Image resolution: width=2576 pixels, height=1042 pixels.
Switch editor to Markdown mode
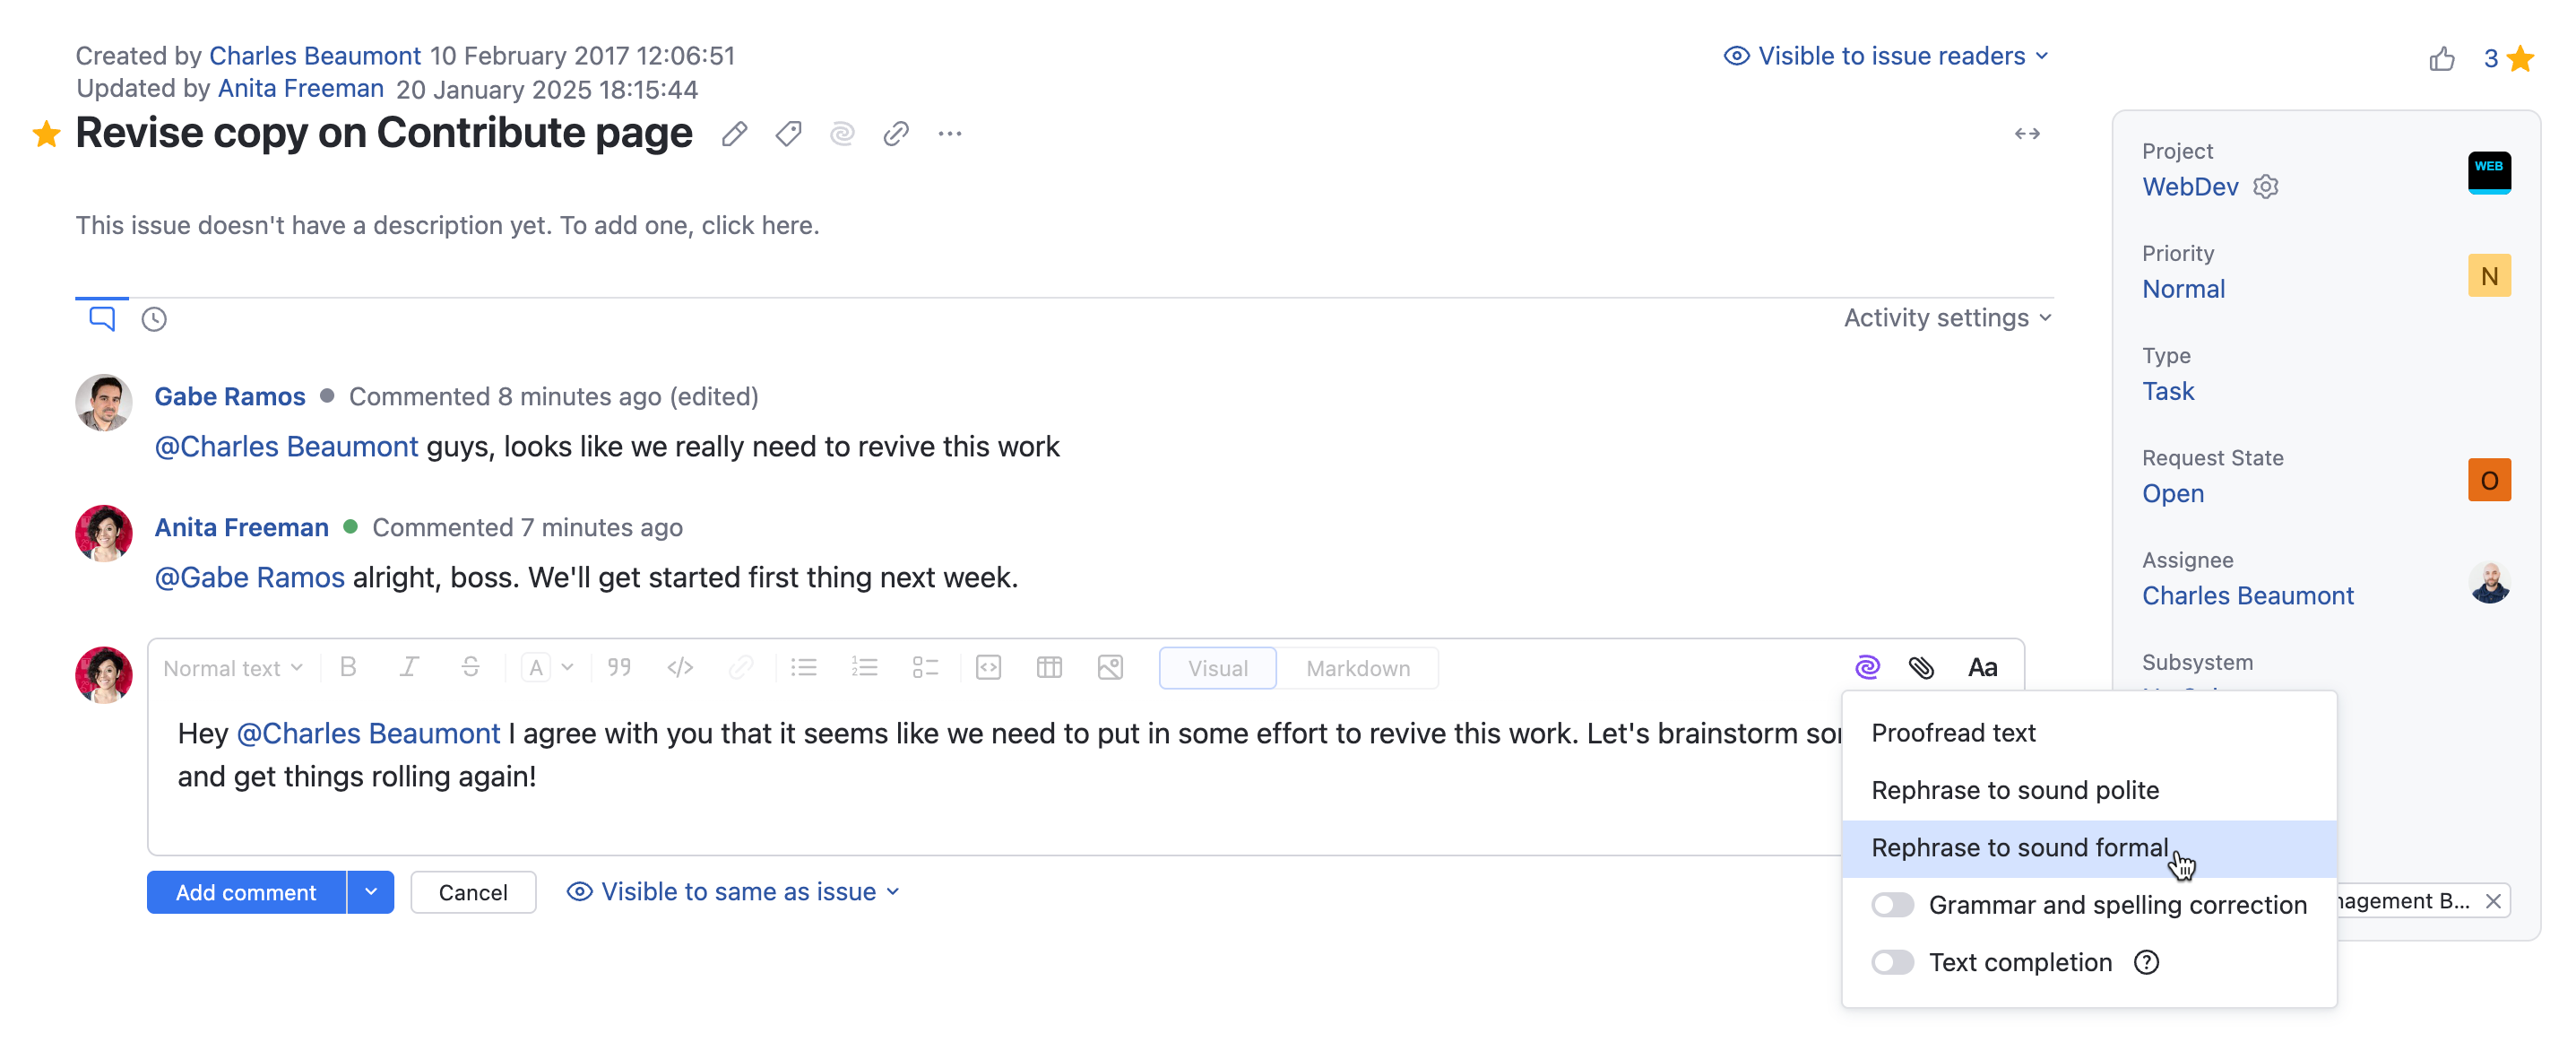[1357, 668]
